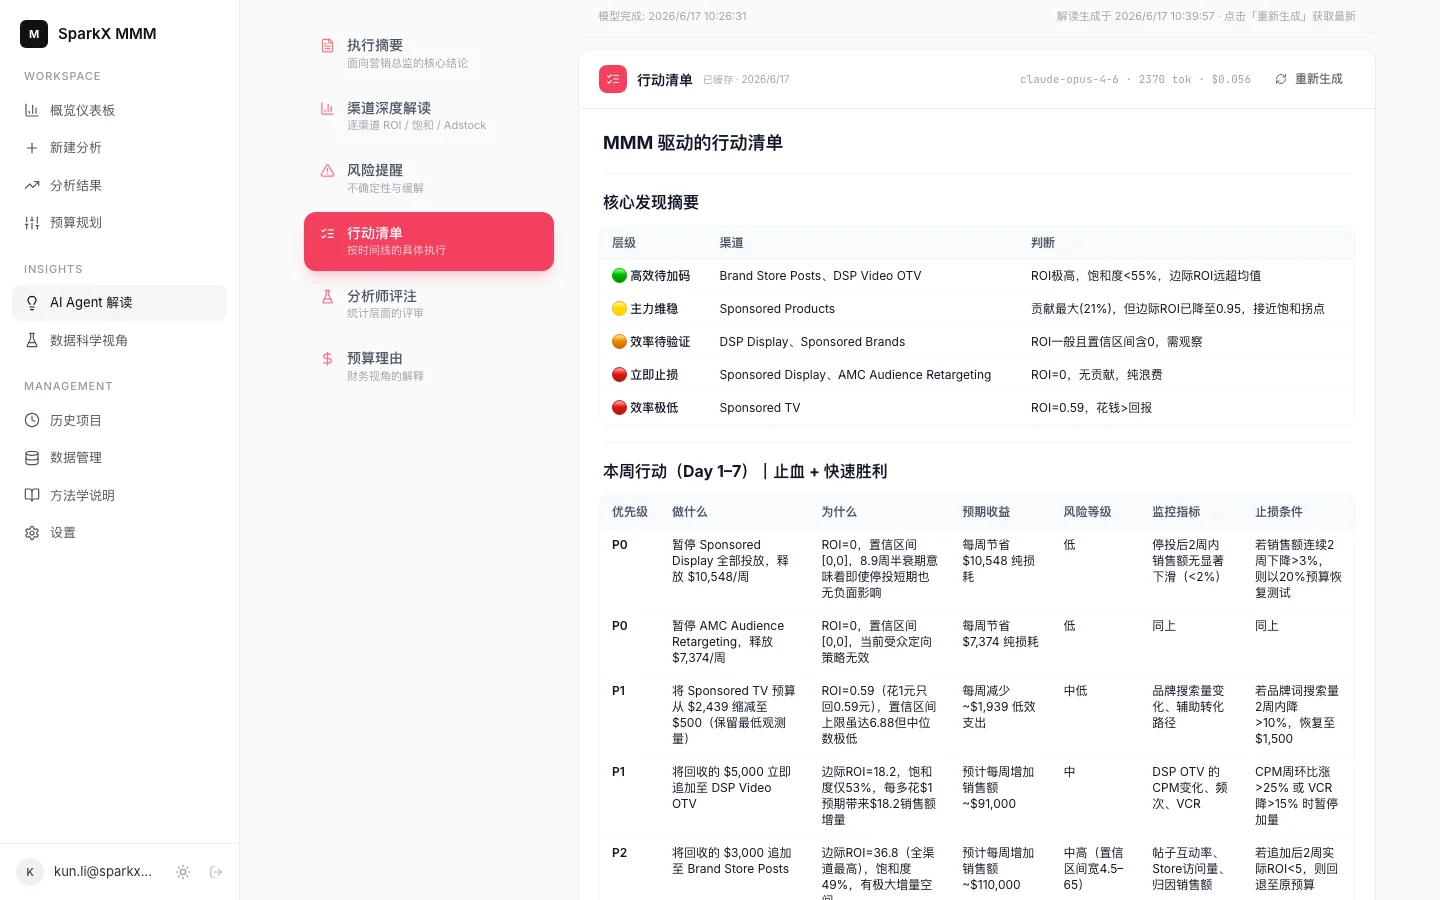Click the flask icon of 分析师评注

pyautogui.click(x=327, y=296)
